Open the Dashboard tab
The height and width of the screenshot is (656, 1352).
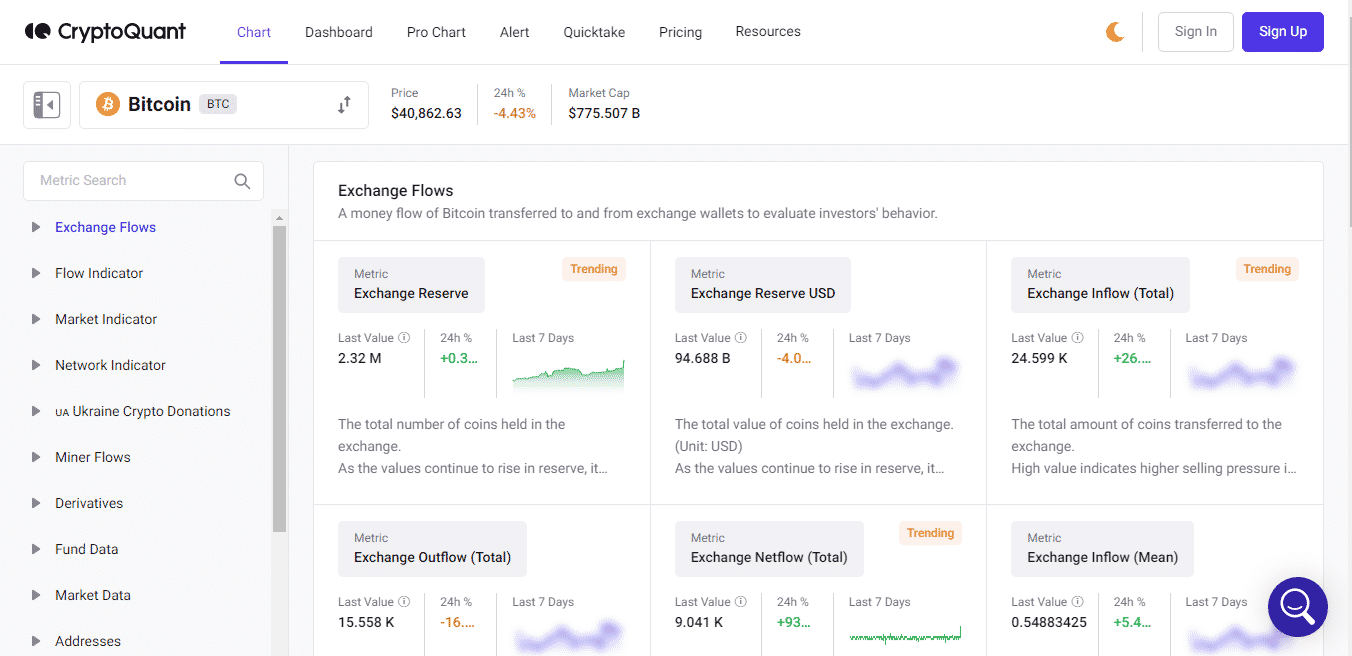(x=339, y=32)
